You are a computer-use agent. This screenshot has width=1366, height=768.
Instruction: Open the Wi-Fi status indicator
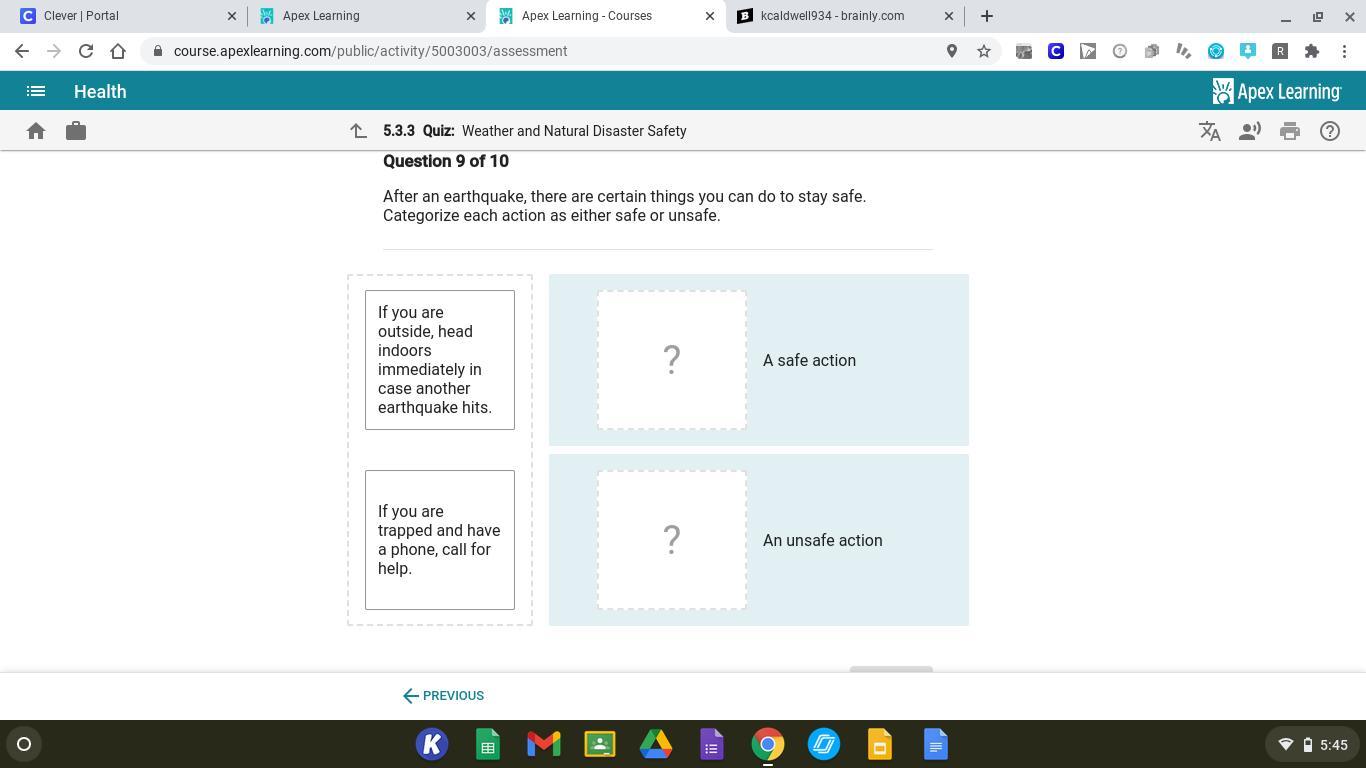coord(1286,744)
